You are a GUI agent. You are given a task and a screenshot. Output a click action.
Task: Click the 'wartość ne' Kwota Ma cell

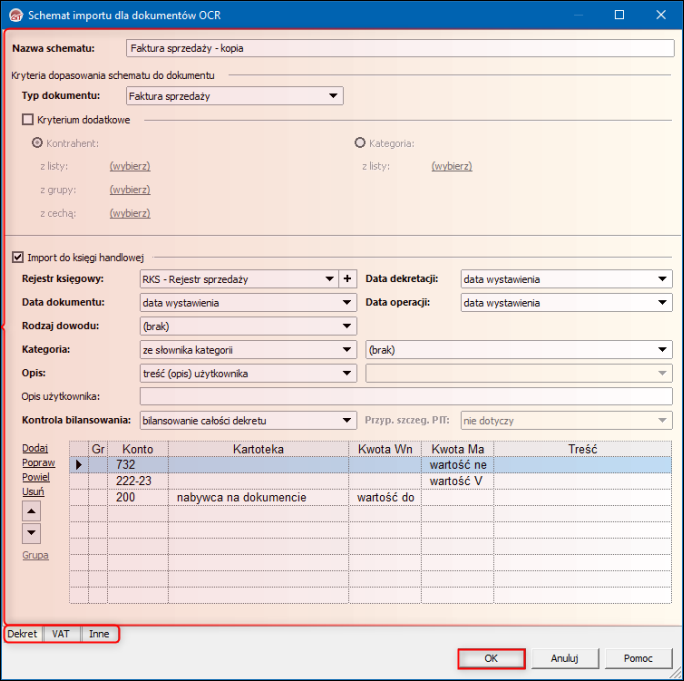[458, 465]
